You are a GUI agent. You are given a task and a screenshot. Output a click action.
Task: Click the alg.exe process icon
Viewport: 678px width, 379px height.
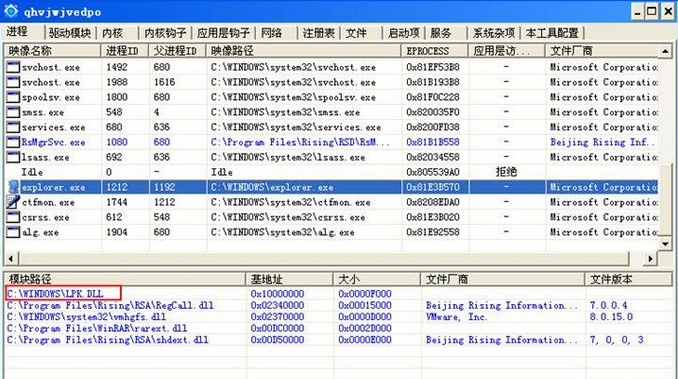coord(13,232)
